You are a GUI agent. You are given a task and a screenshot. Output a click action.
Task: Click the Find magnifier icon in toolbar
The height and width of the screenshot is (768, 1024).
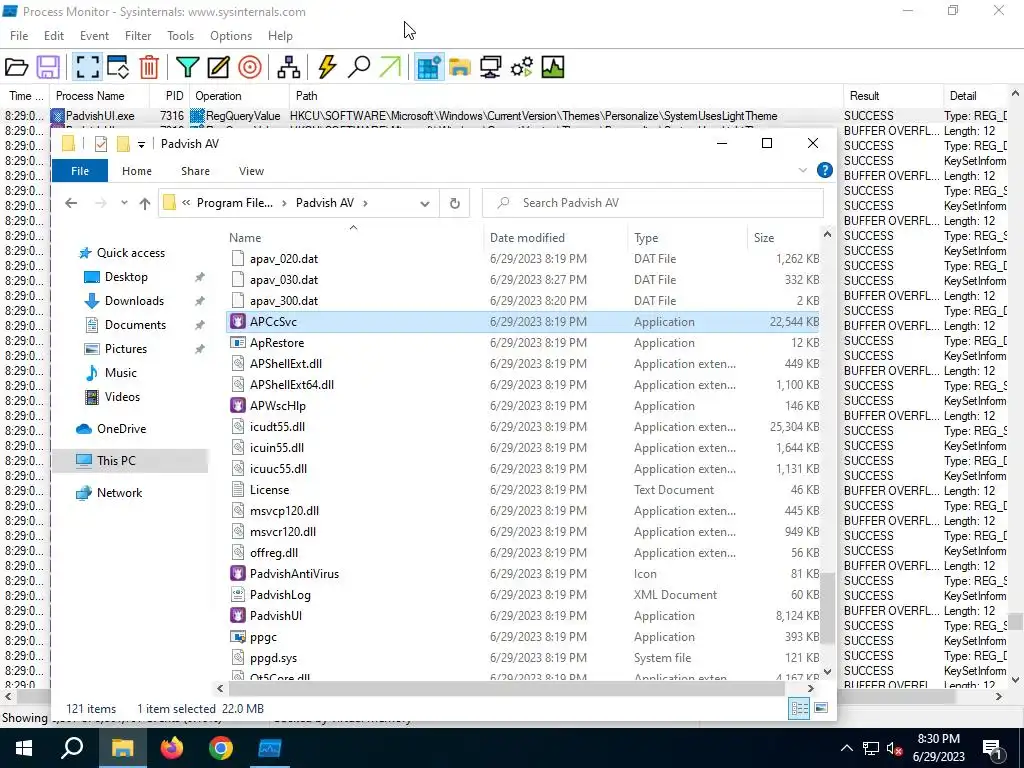359,67
